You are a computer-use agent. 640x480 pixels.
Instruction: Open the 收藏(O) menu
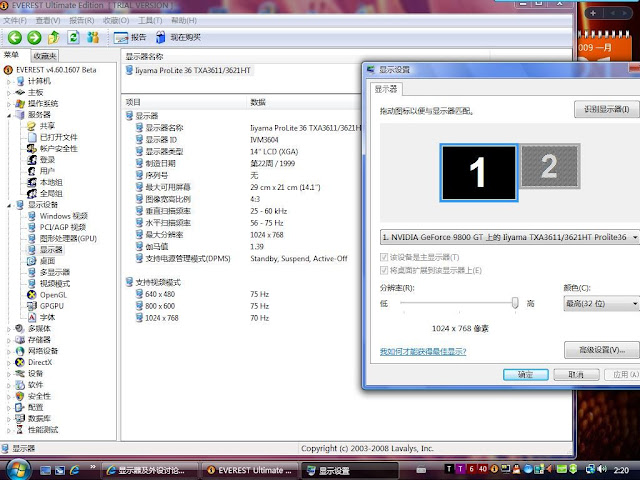tap(116, 20)
